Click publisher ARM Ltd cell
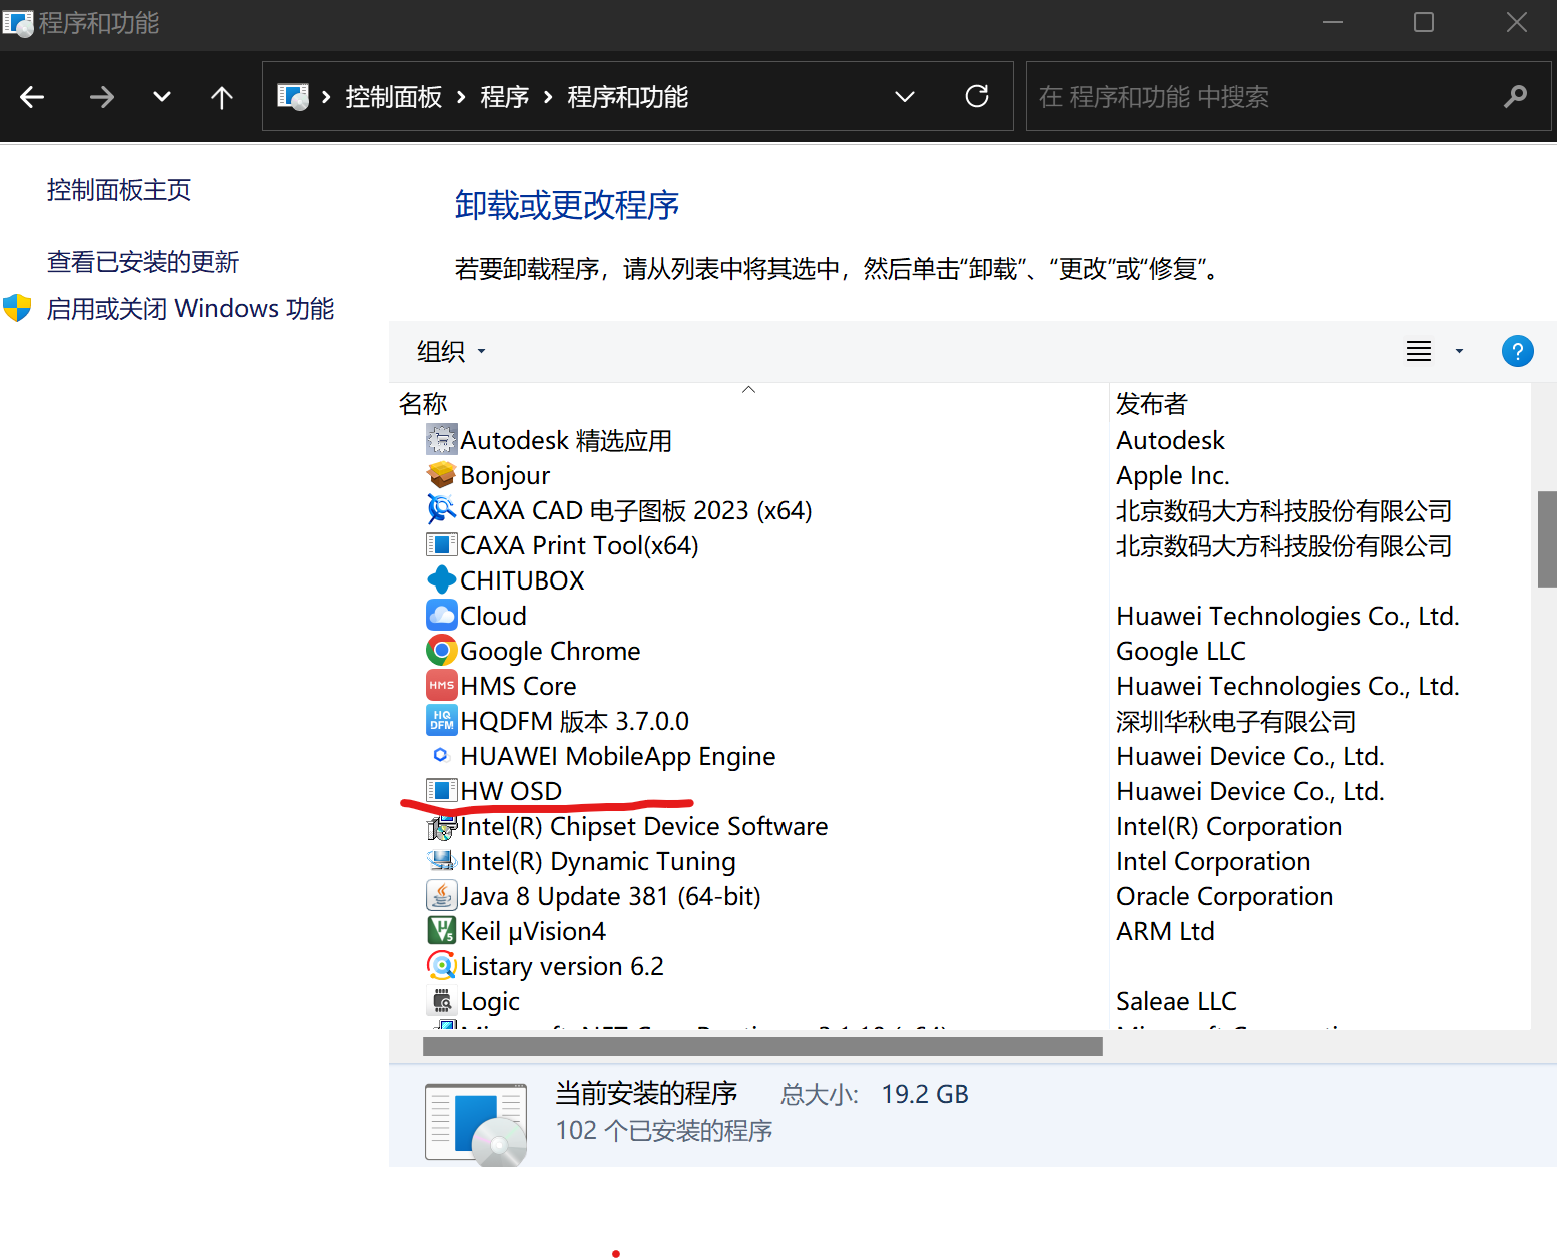Viewport: 1558px width, 1259px height. click(x=1165, y=931)
